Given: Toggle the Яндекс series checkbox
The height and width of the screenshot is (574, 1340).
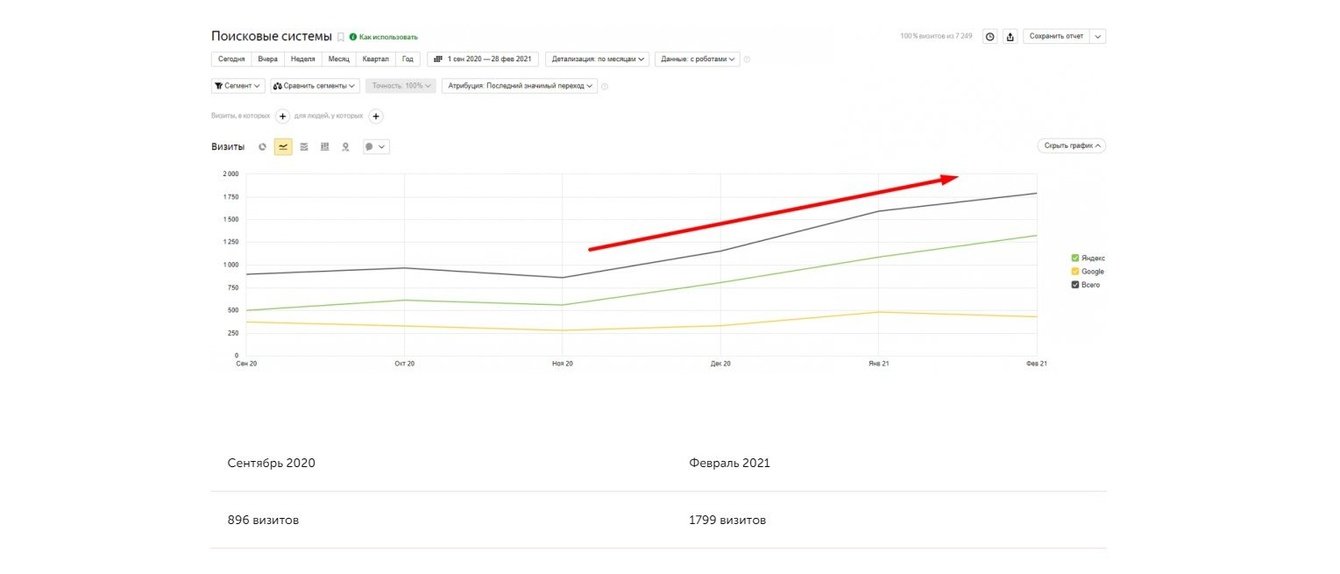Looking at the screenshot, I should click(x=1075, y=258).
